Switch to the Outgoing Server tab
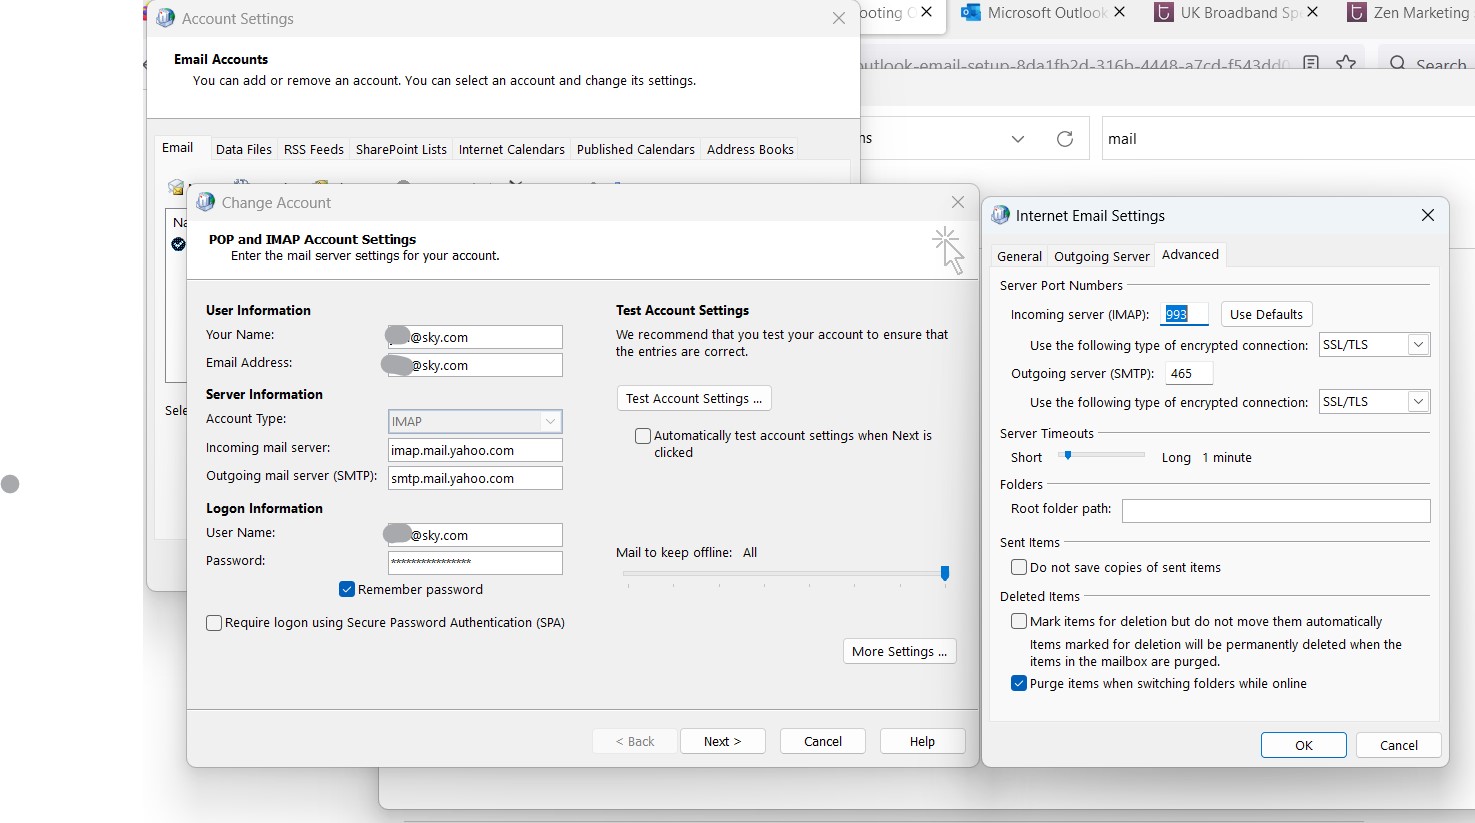Image resolution: width=1475 pixels, height=823 pixels. point(1101,256)
